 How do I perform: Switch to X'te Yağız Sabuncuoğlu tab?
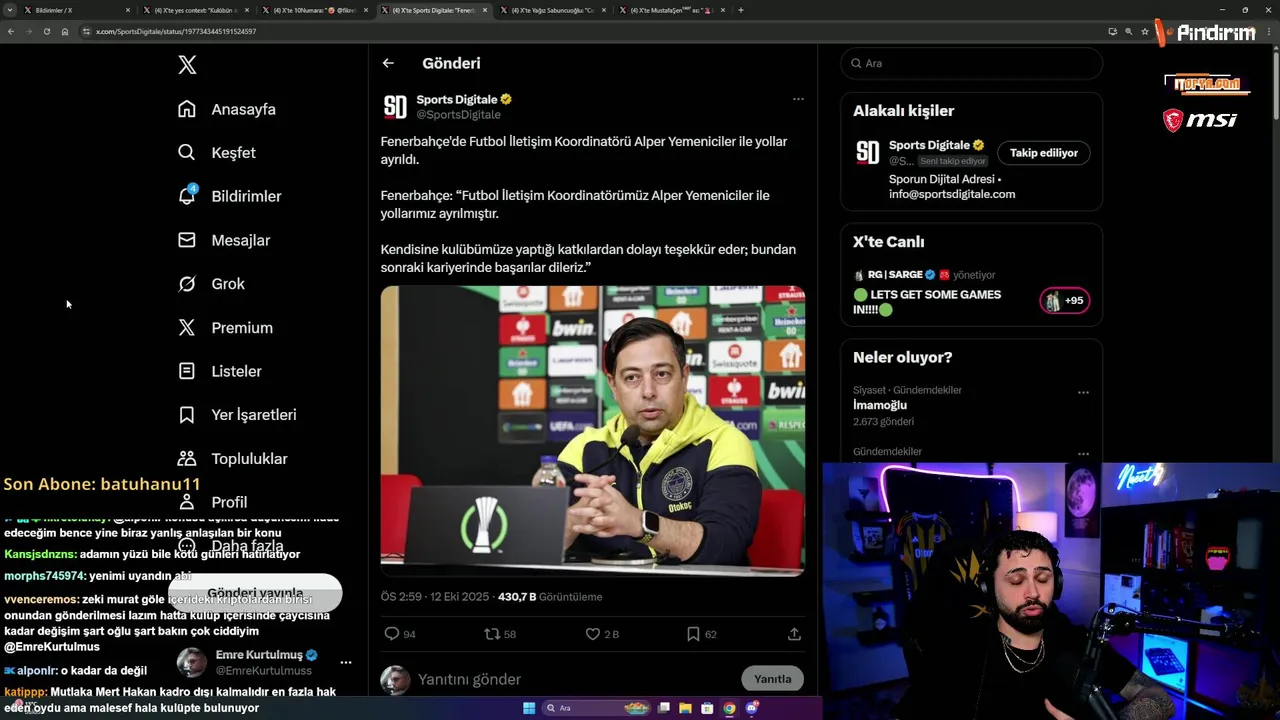[x=553, y=10]
